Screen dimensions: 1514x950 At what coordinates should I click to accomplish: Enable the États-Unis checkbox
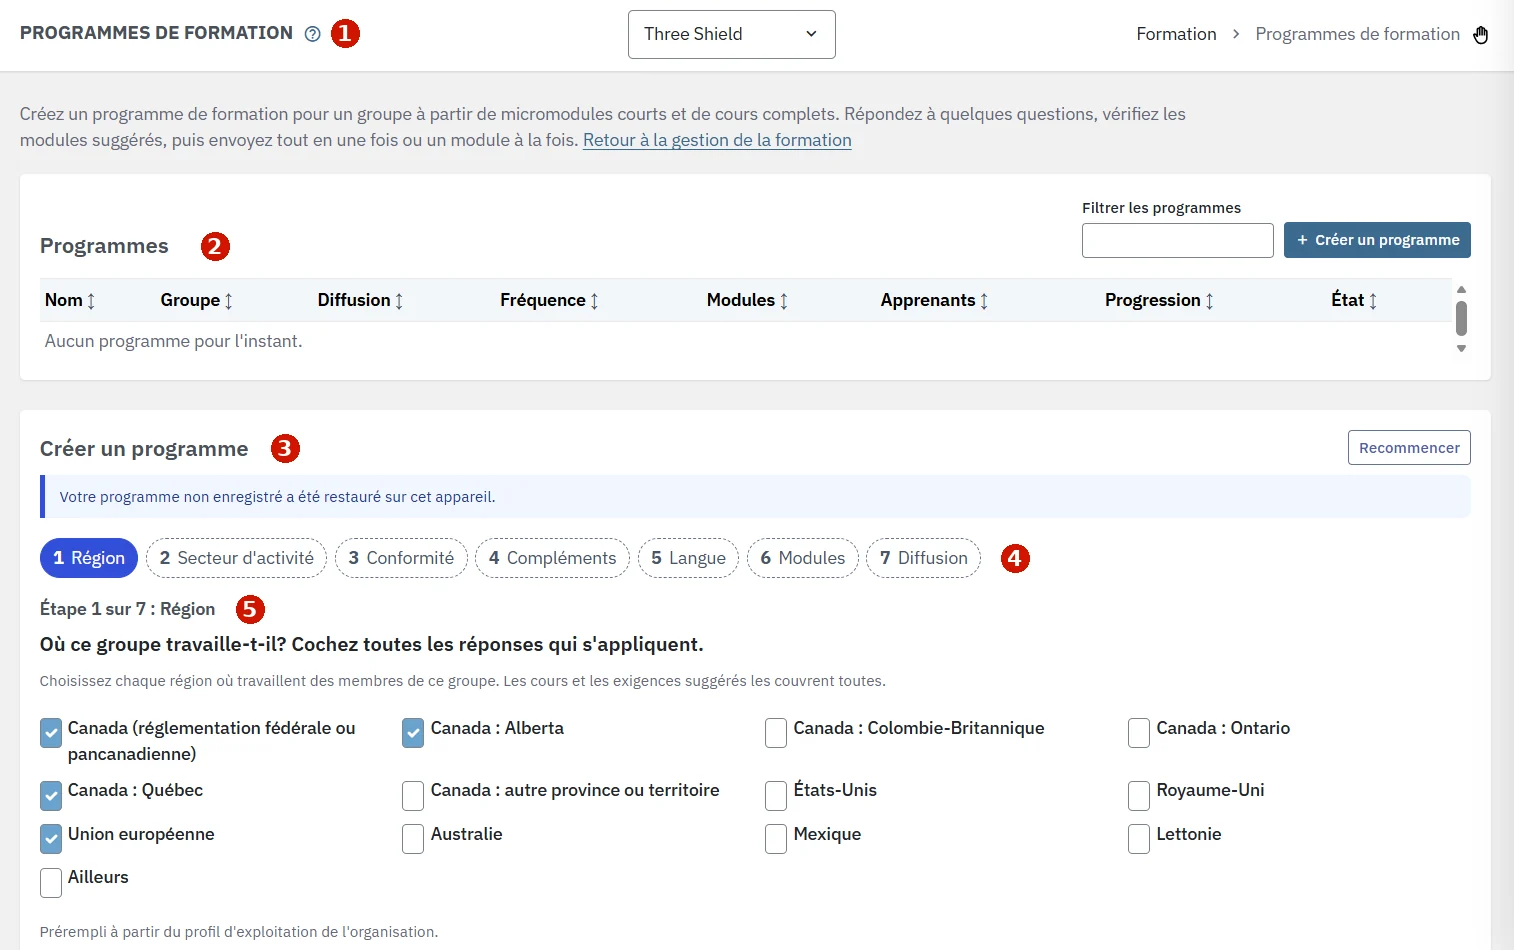(x=776, y=795)
